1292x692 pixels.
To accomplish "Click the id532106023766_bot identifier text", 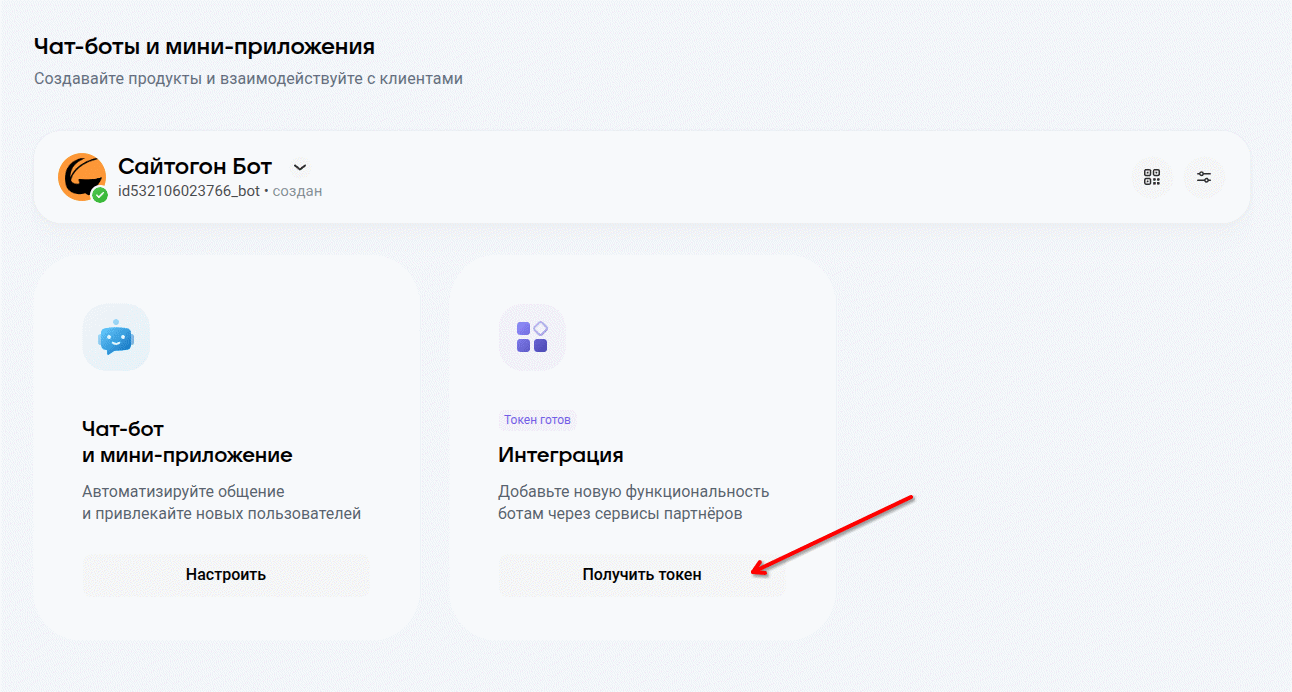I will tap(189, 190).
